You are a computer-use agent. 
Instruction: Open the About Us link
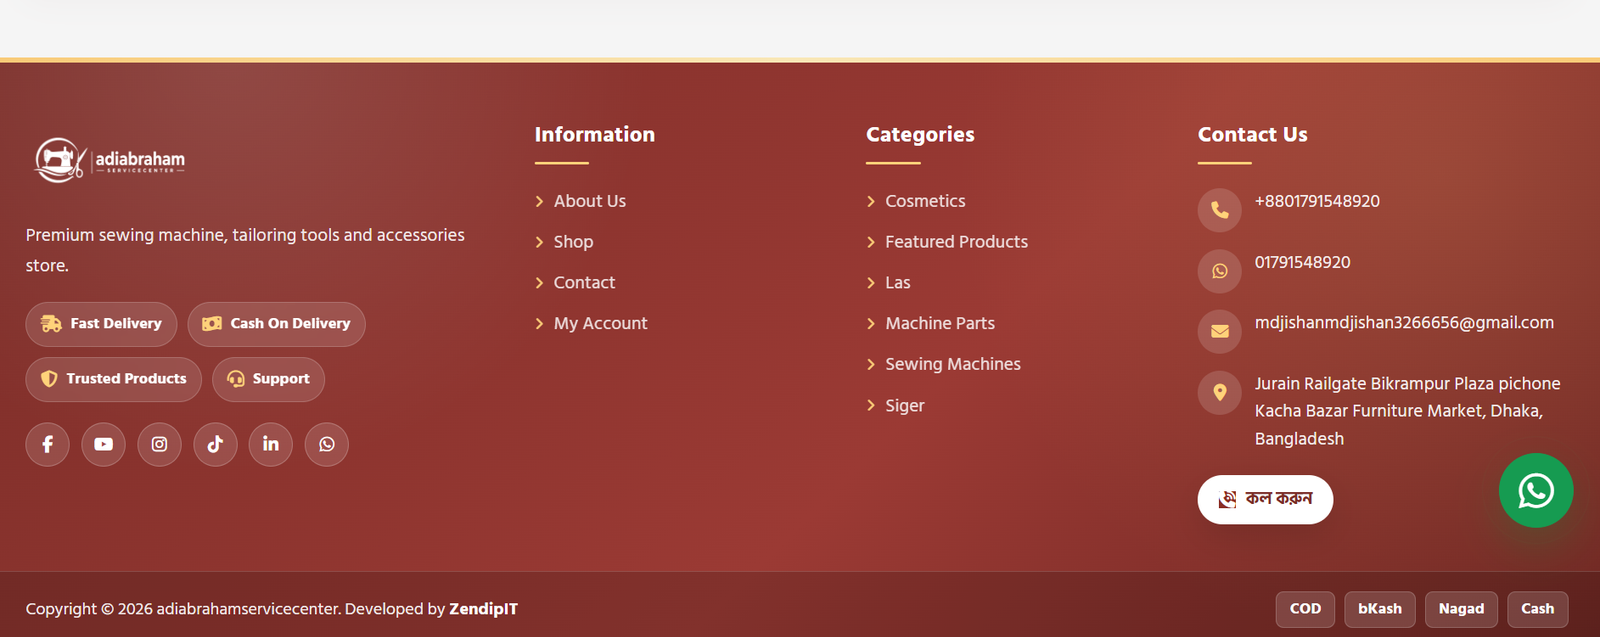click(x=590, y=201)
